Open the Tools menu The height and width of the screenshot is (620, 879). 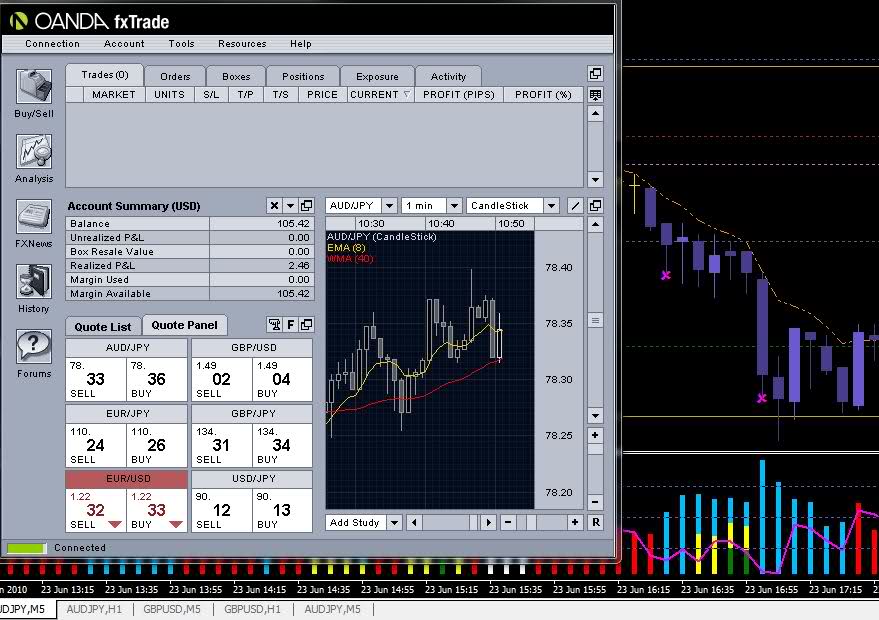(181, 44)
